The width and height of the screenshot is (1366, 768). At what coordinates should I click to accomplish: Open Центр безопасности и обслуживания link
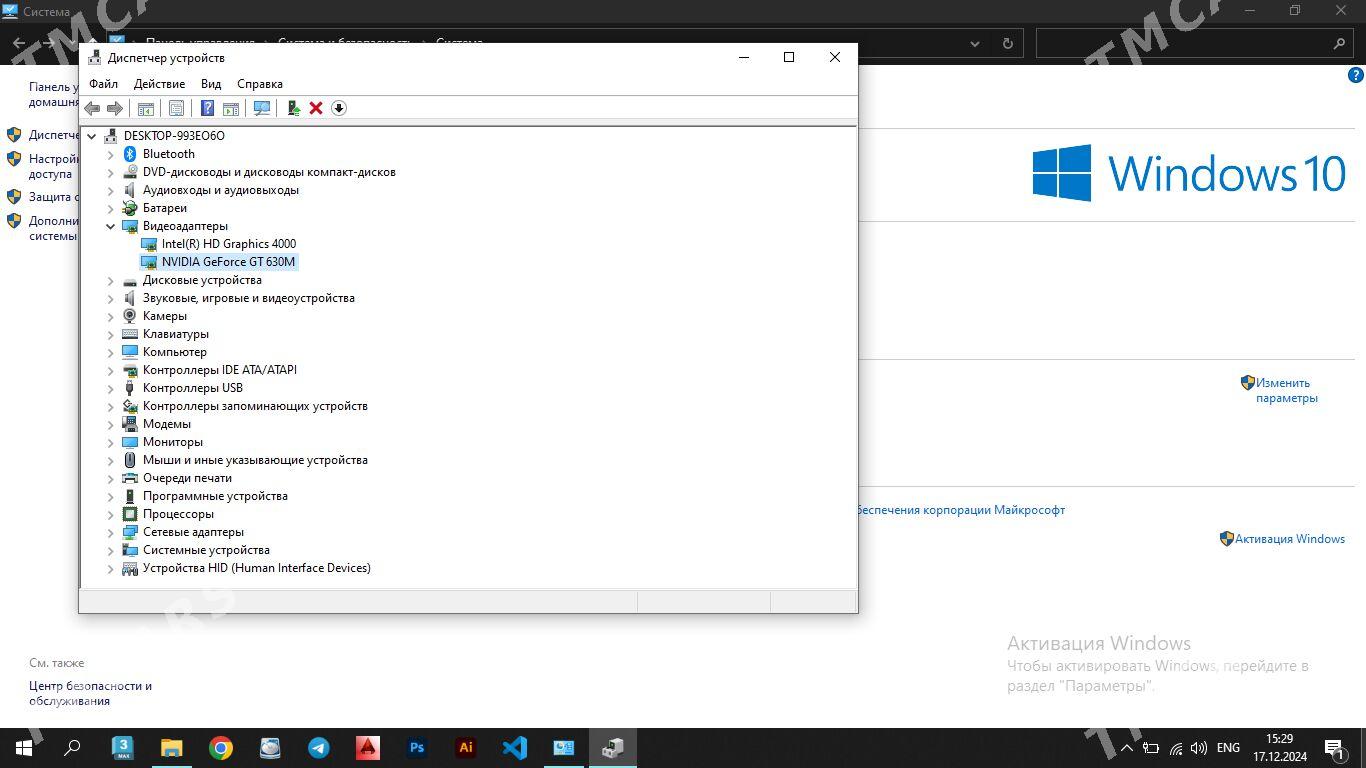[x=90, y=693]
